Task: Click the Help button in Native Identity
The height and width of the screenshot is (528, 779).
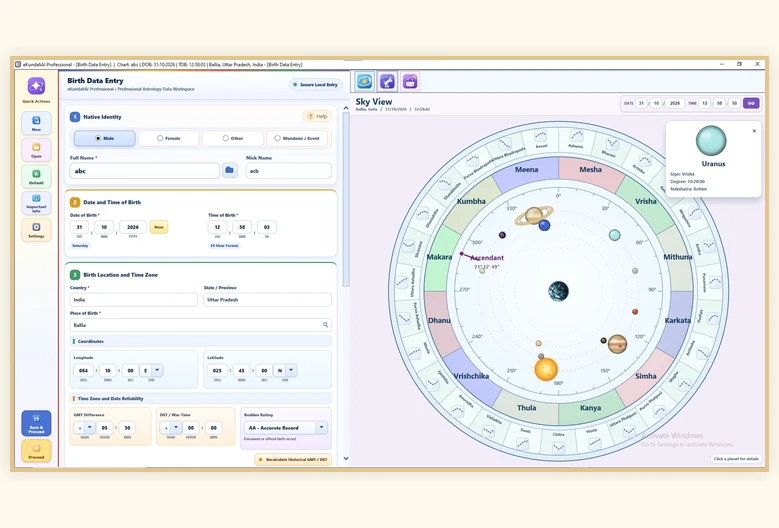Action: coord(317,116)
